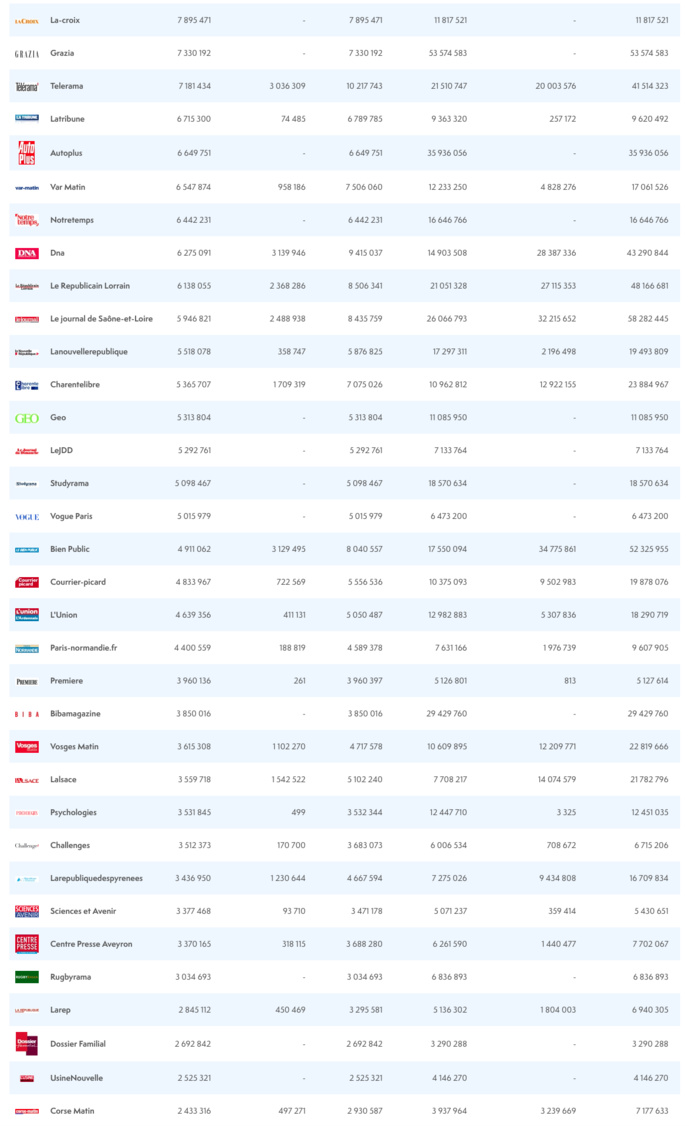Screen dimensions: 689x1126
Task: Click the La-croix logo icon
Action: tap(27, 20)
